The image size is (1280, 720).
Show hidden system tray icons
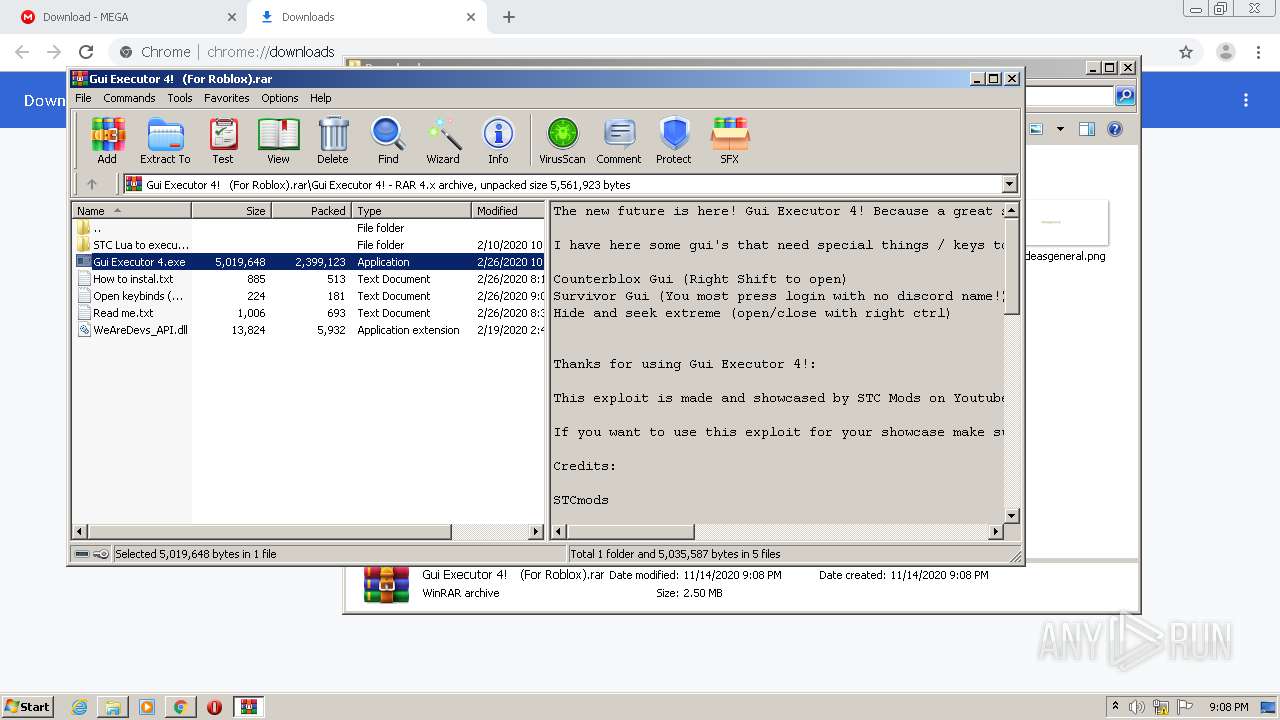point(1115,707)
